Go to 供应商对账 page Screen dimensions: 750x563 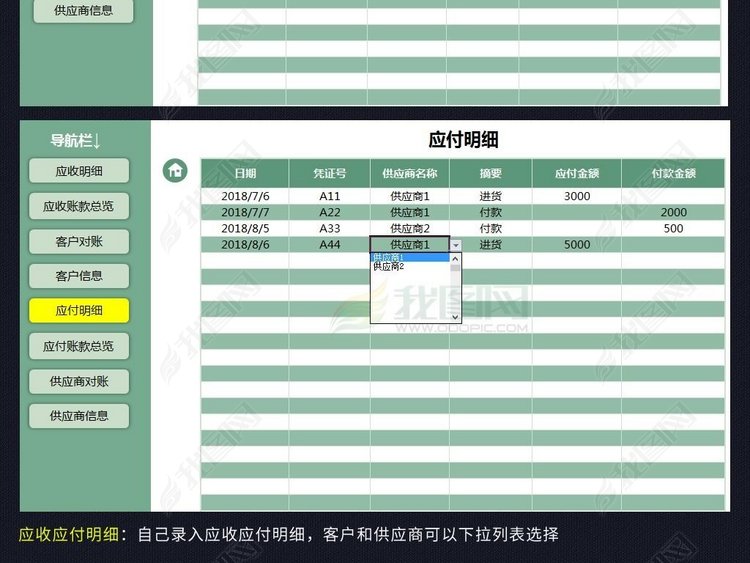pos(79,381)
